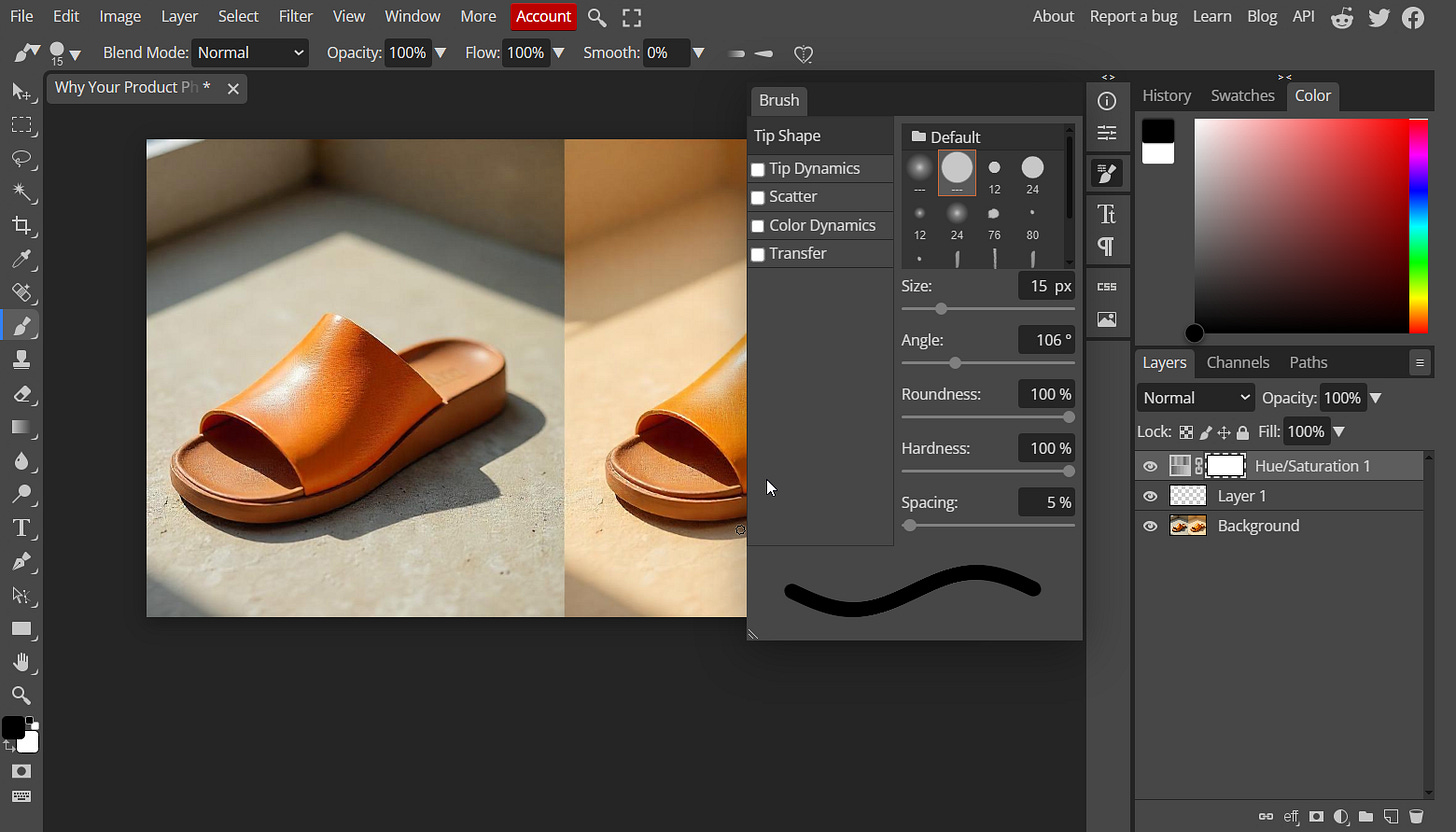Select the Eyedropper tool in the toolbar

tap(22, 259)
